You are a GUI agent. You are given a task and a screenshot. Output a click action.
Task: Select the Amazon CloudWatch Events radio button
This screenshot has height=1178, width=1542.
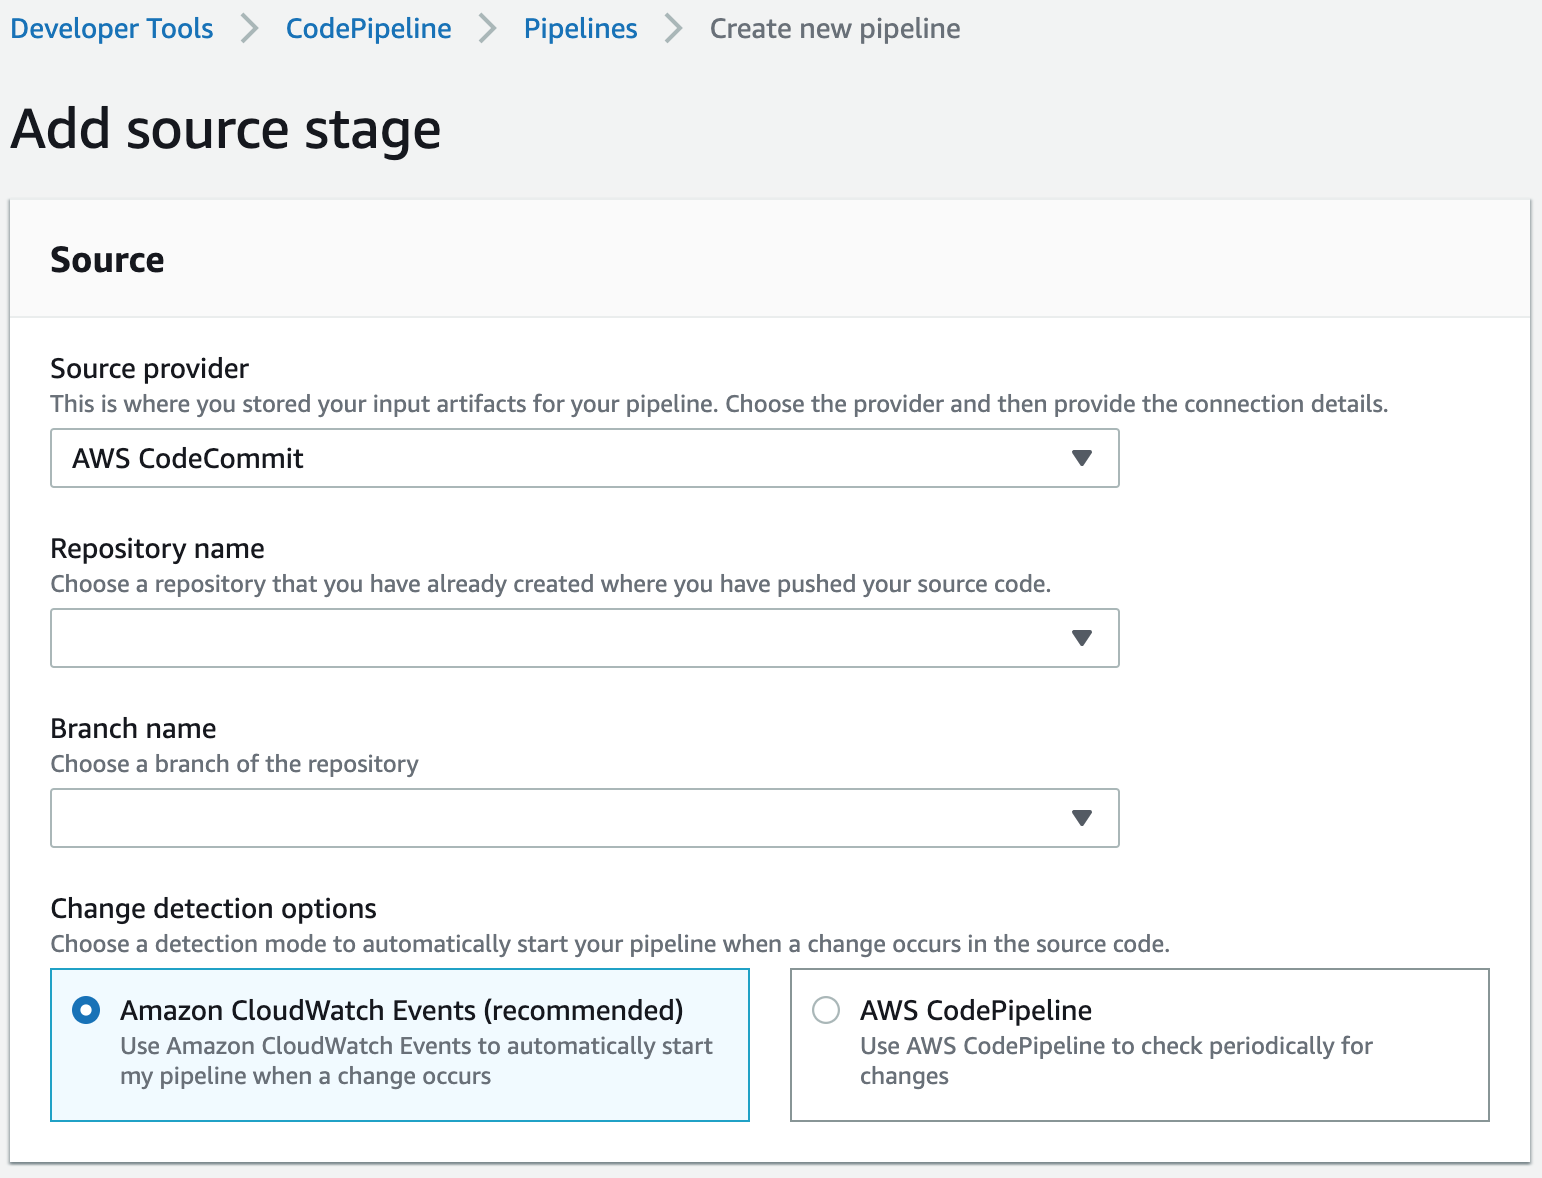(86, 1010)
